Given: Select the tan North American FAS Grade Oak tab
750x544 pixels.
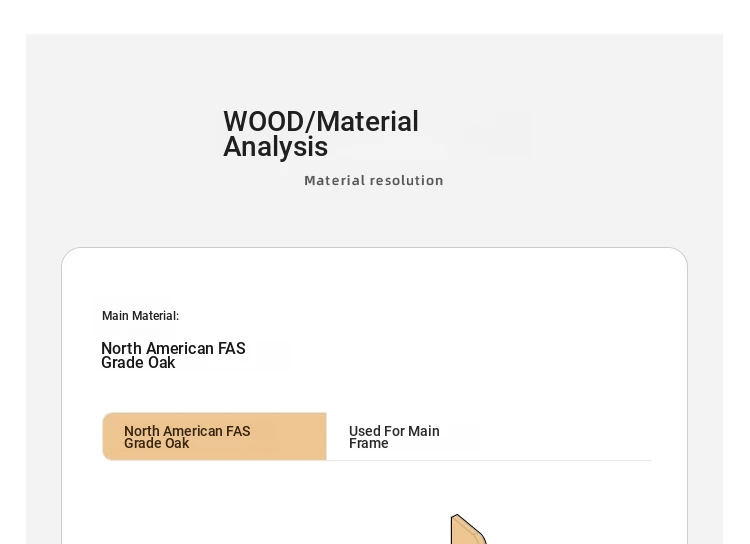Looking at the screenshot, I should (x=214, y=436).
